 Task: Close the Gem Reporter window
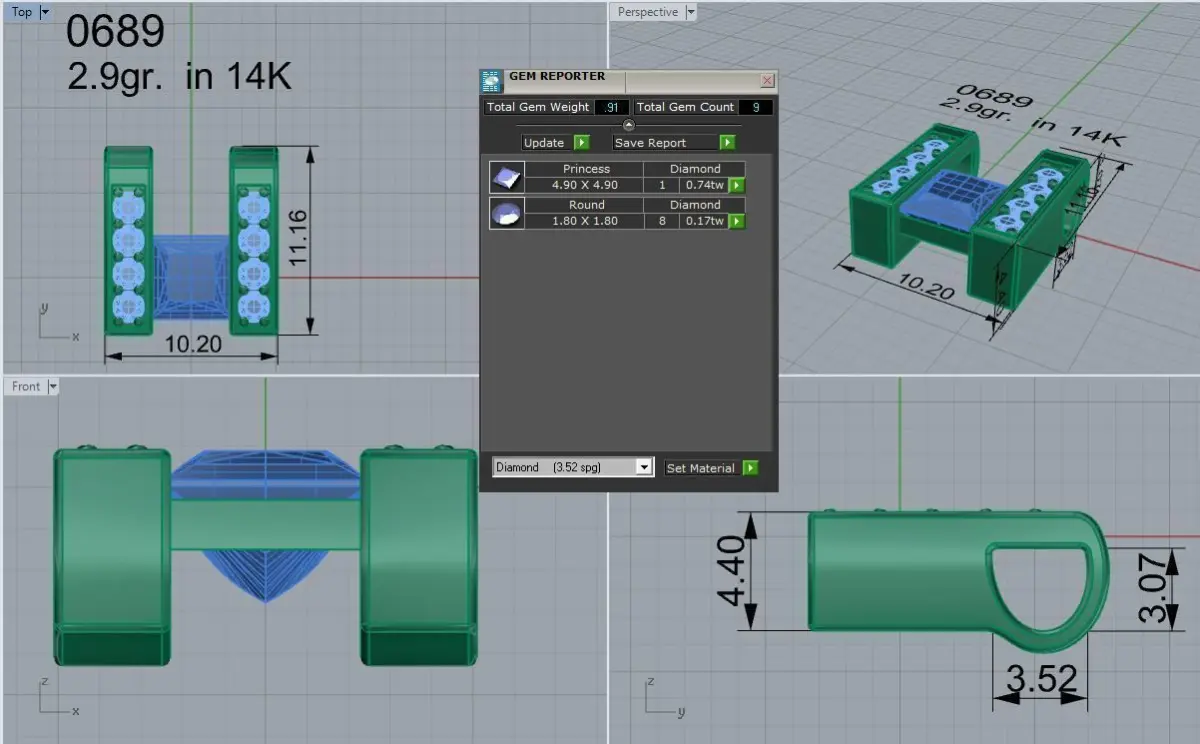767,80
